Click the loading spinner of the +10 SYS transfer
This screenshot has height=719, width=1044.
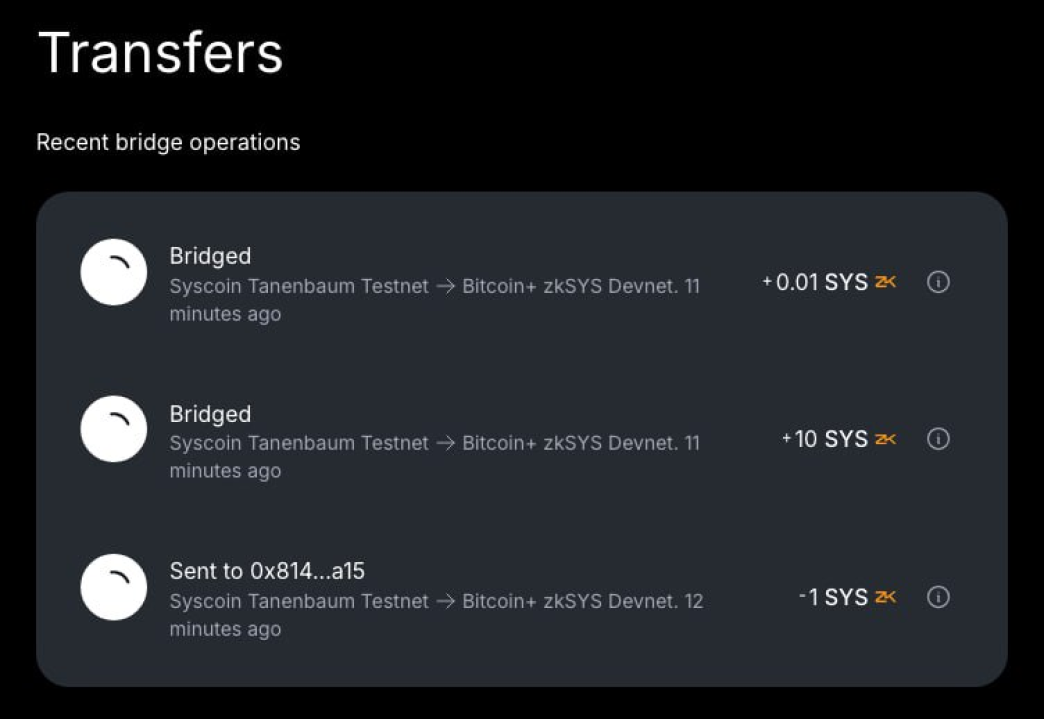(114, 429)
